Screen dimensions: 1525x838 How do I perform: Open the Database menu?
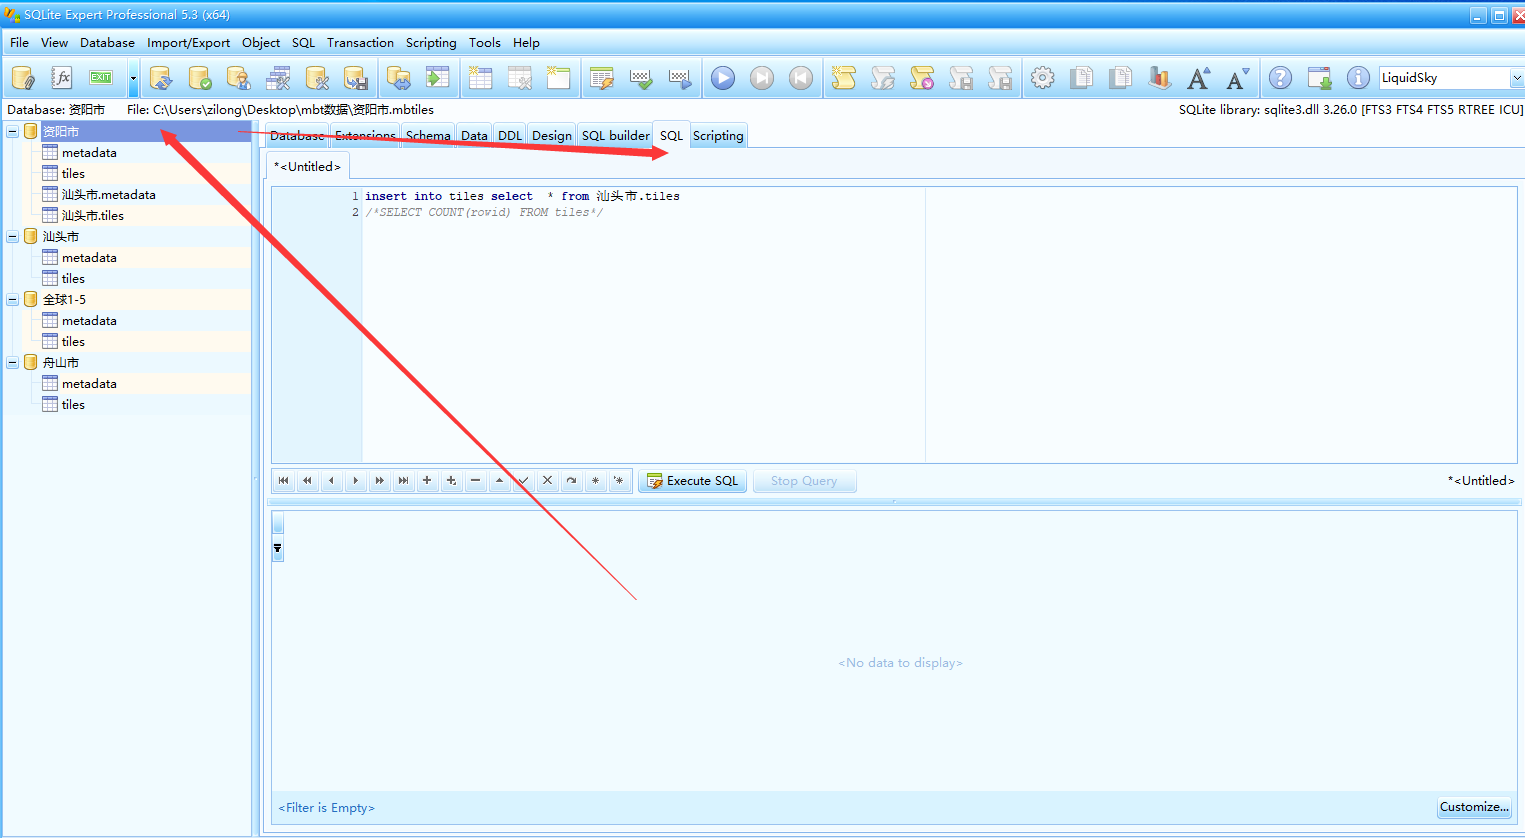pos(107,43)
